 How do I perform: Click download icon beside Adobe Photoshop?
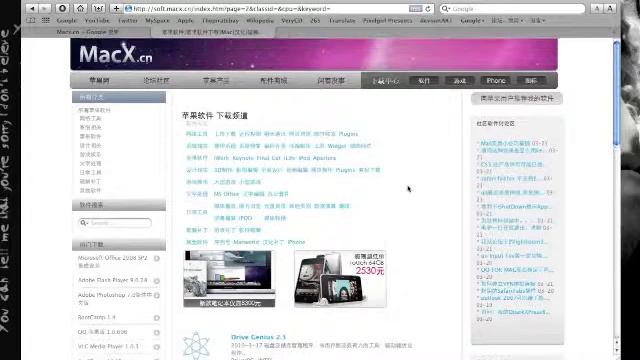click(157, 296)
